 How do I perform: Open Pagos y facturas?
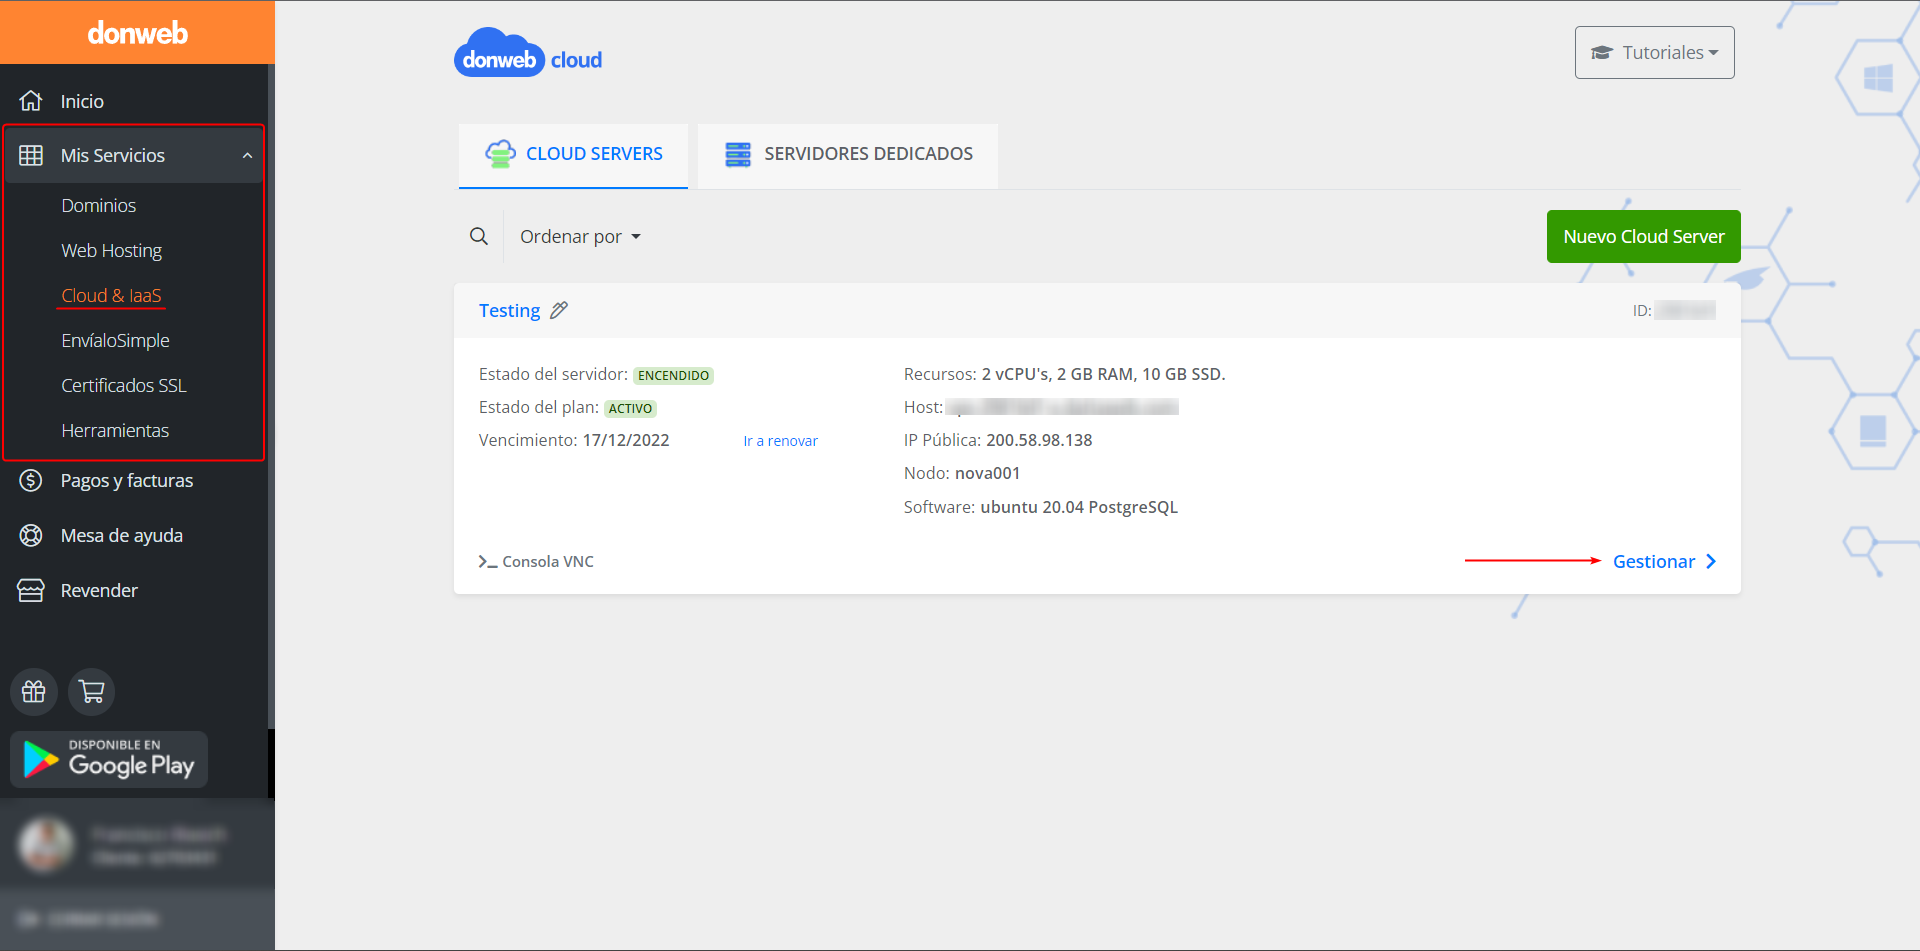[x=127, y=480]
